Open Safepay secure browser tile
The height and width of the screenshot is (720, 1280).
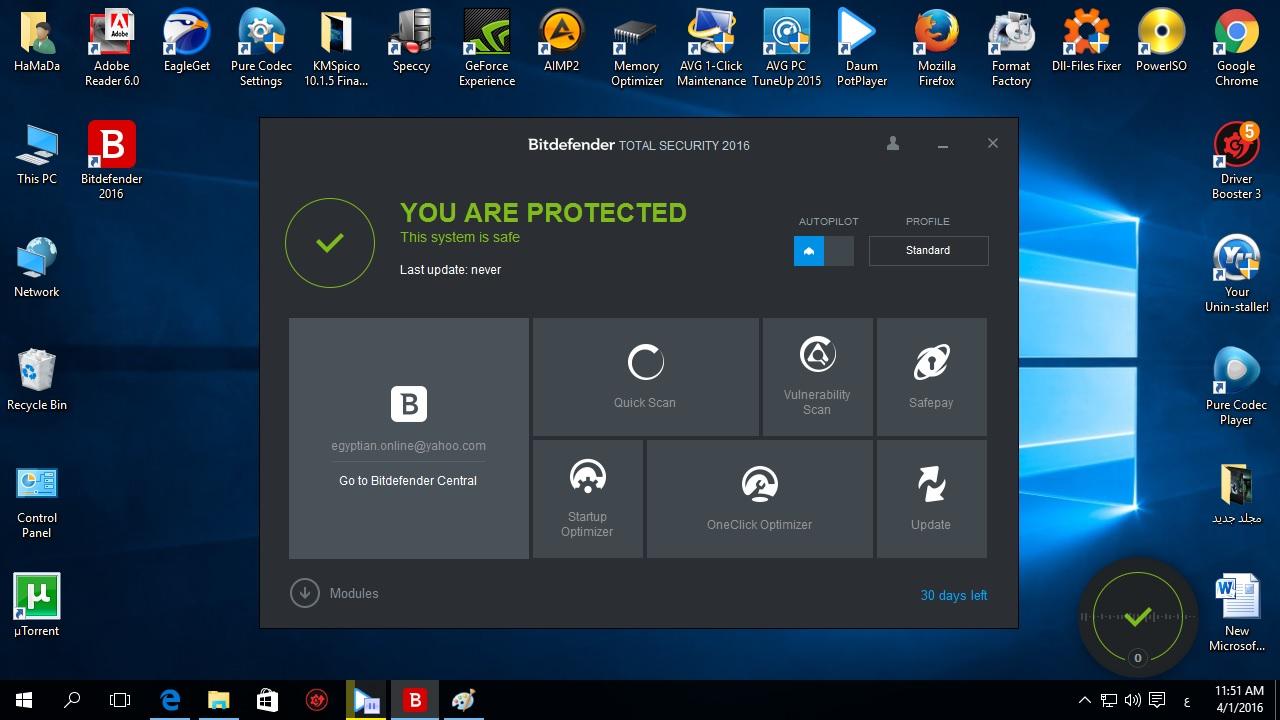click(x=931, y=377)
